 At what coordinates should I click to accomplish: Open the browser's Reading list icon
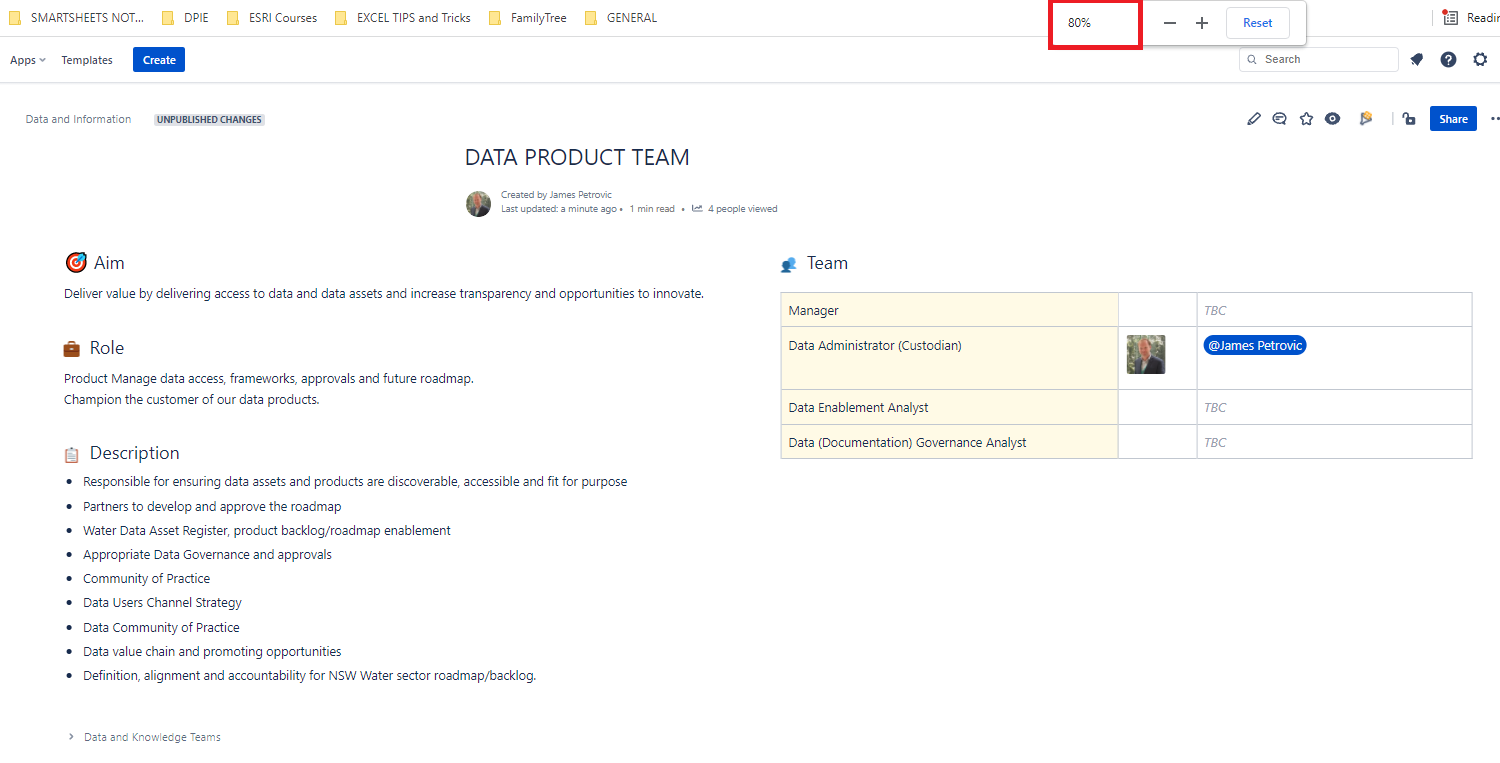(x=1450, y=17)
